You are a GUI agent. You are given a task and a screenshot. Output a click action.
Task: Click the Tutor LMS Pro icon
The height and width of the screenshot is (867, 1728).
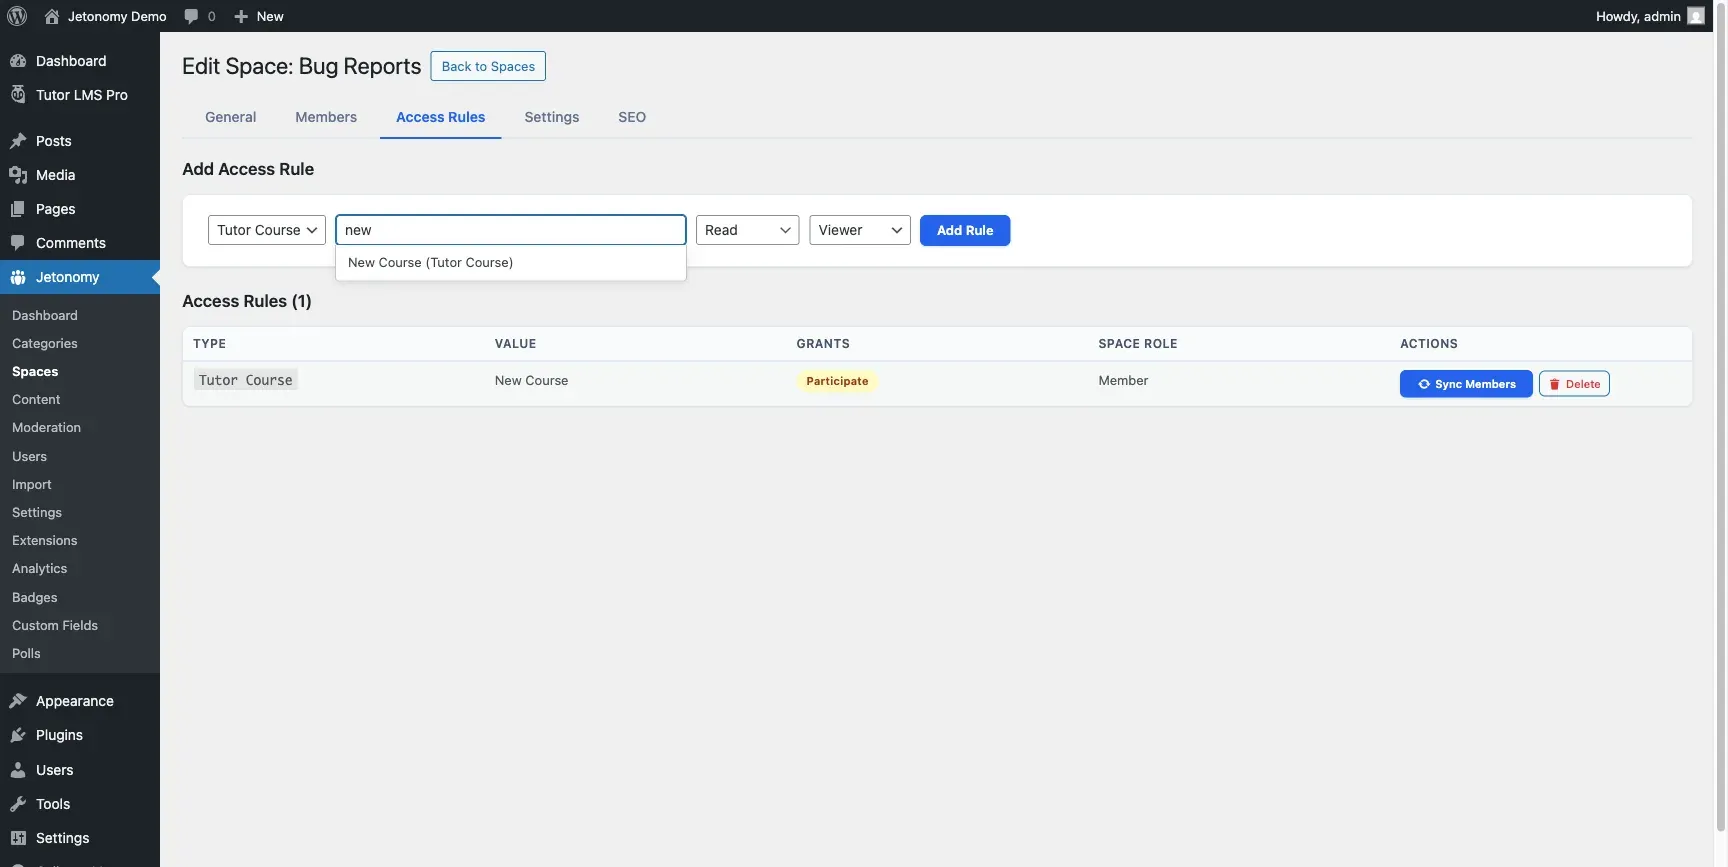pos(18,95)
